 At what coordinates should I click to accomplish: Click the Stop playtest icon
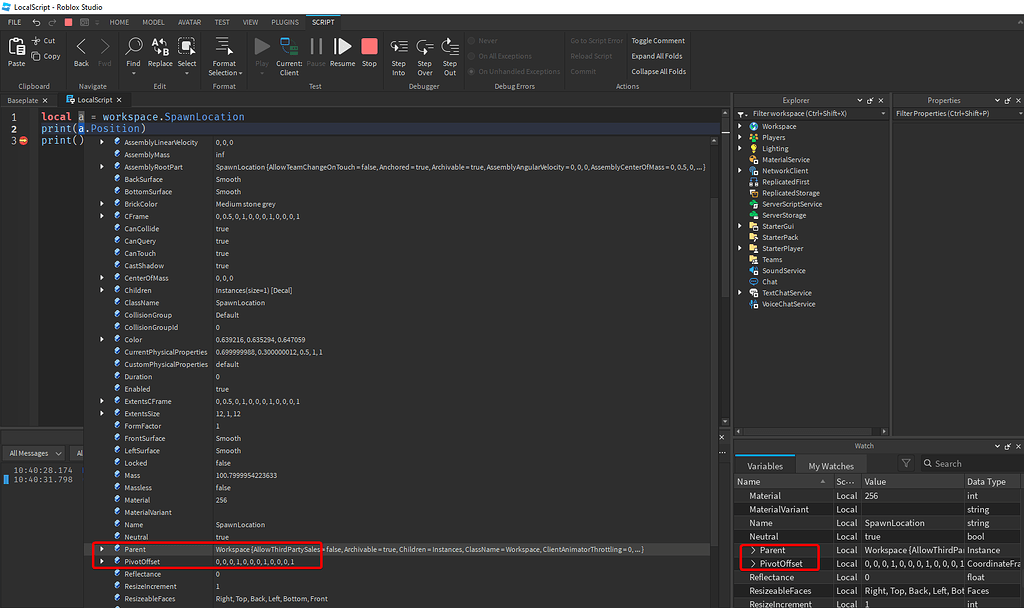[x=369, y=45]
